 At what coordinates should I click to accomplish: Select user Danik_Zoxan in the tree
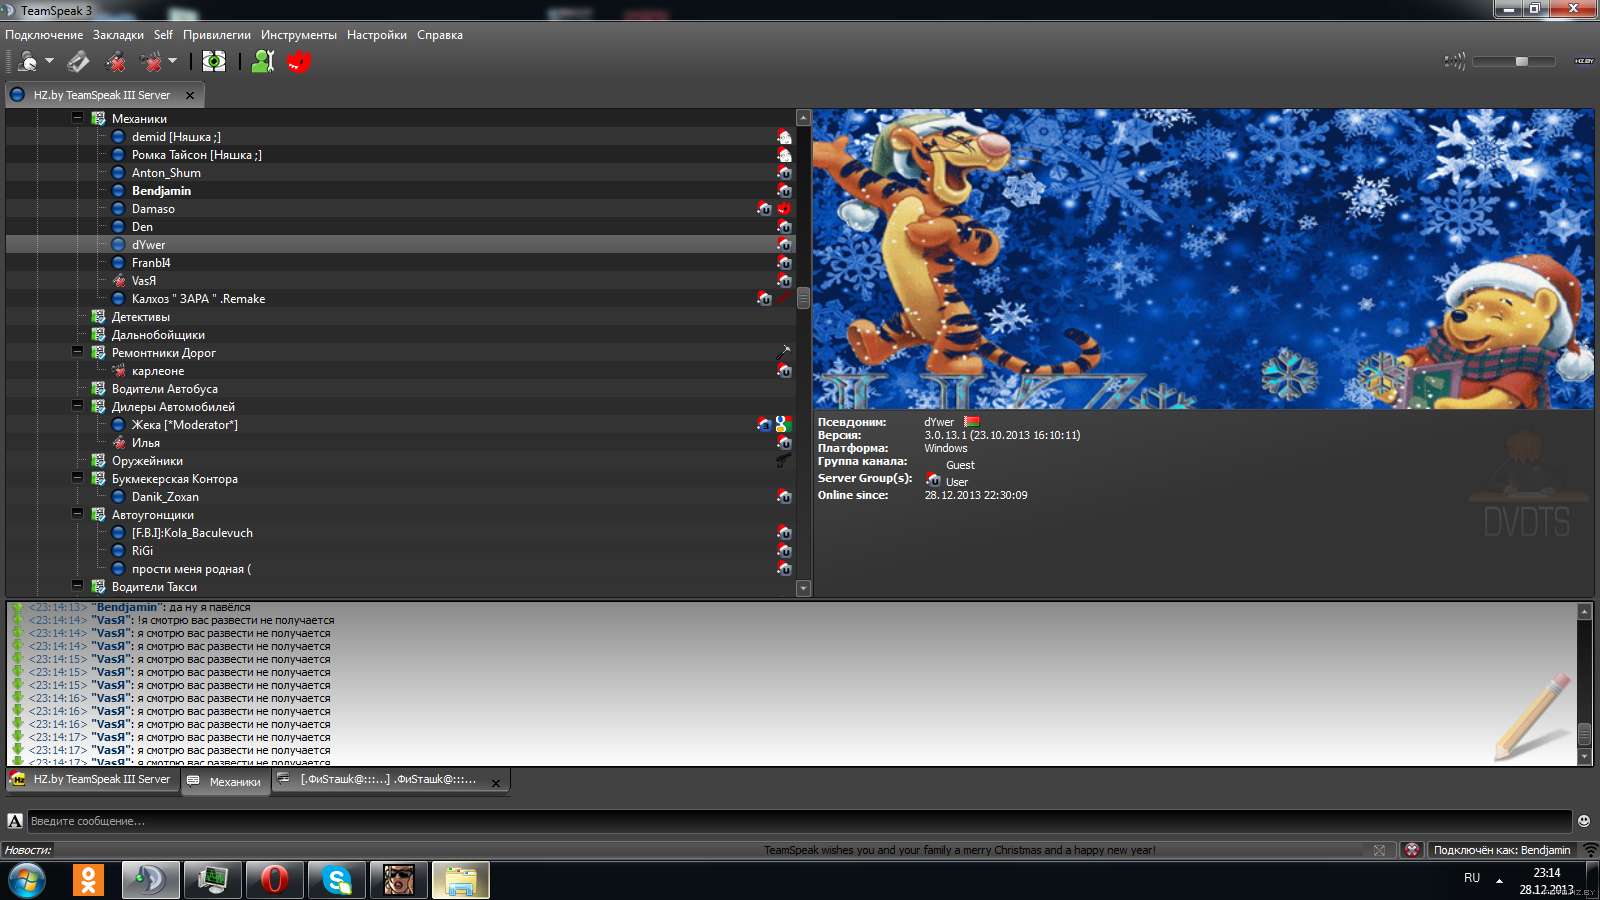coord(165,497)
